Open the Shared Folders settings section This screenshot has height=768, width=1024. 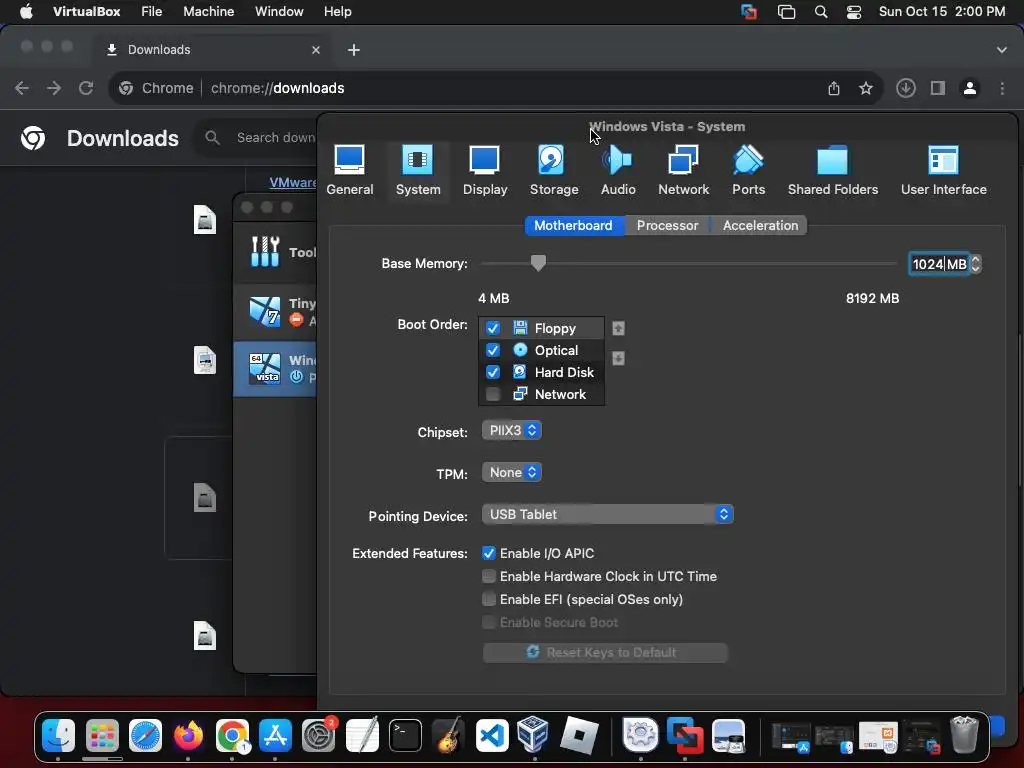pos(832,170)
